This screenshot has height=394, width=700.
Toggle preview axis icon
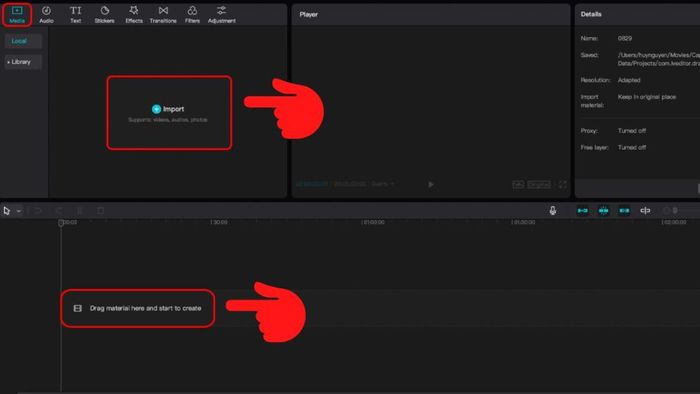(645, 211)
